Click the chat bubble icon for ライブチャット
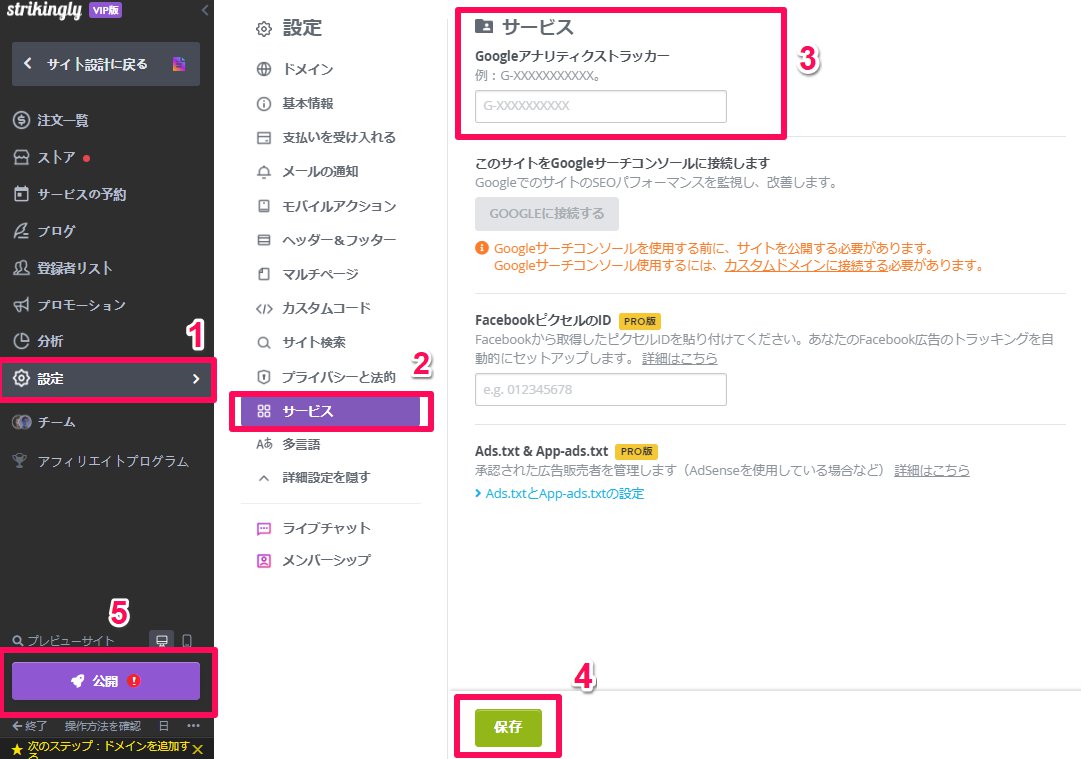Screen dimensions: 1081x759 coord(264,529)
